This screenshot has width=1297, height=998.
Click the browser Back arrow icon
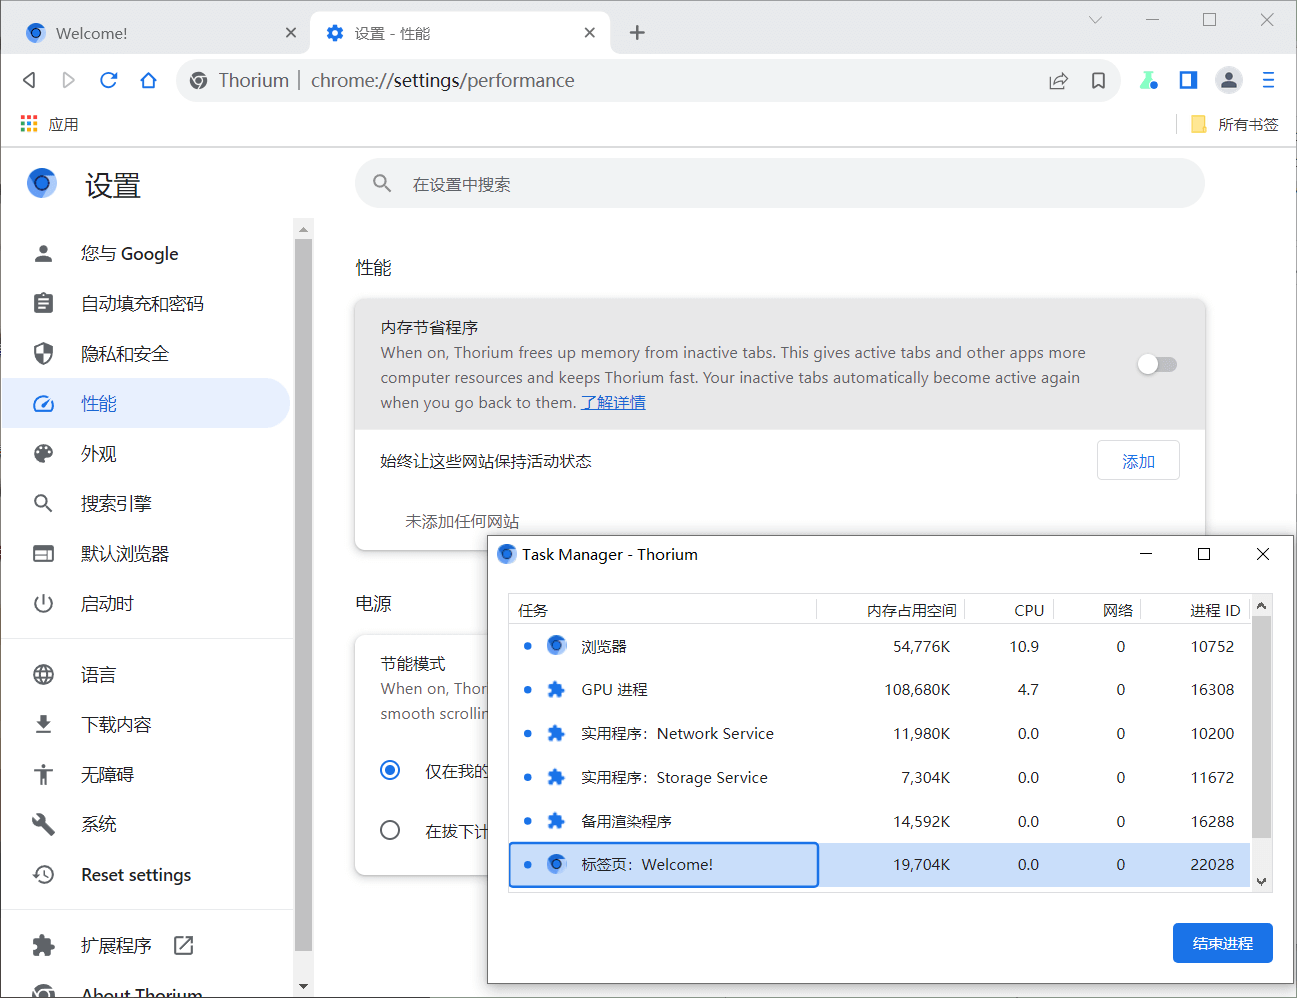point(29,80)
